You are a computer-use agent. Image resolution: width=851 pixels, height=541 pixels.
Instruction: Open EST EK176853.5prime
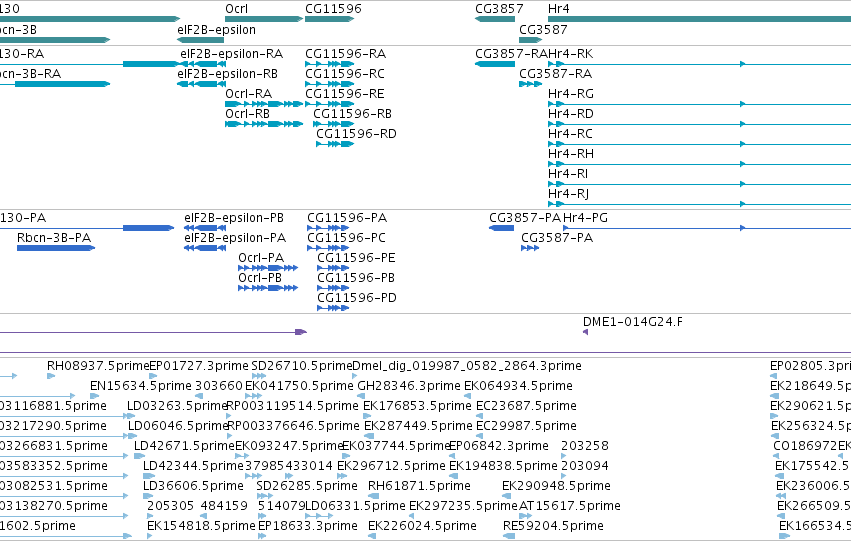coord(417,407)
